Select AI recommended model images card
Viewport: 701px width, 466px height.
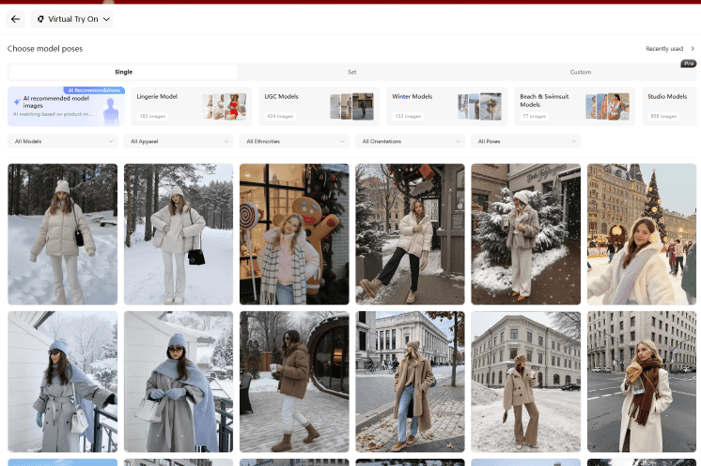(x=66, y=106)
